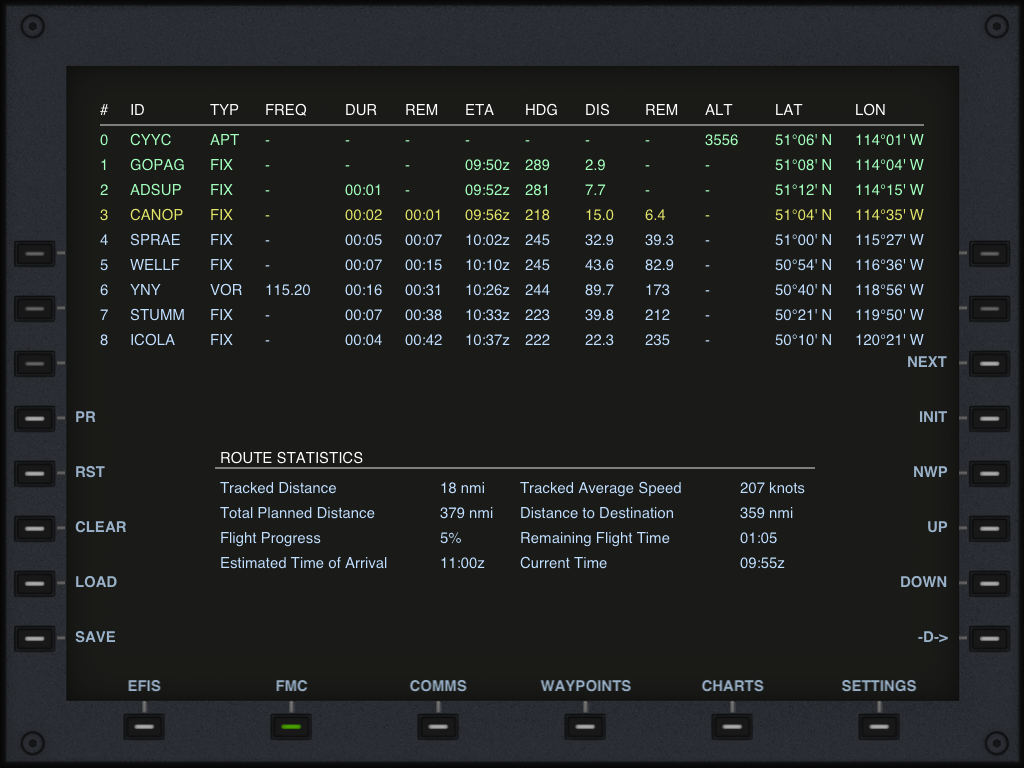
Task: Switch to the CHARTS page
Action: coord(732,686)
